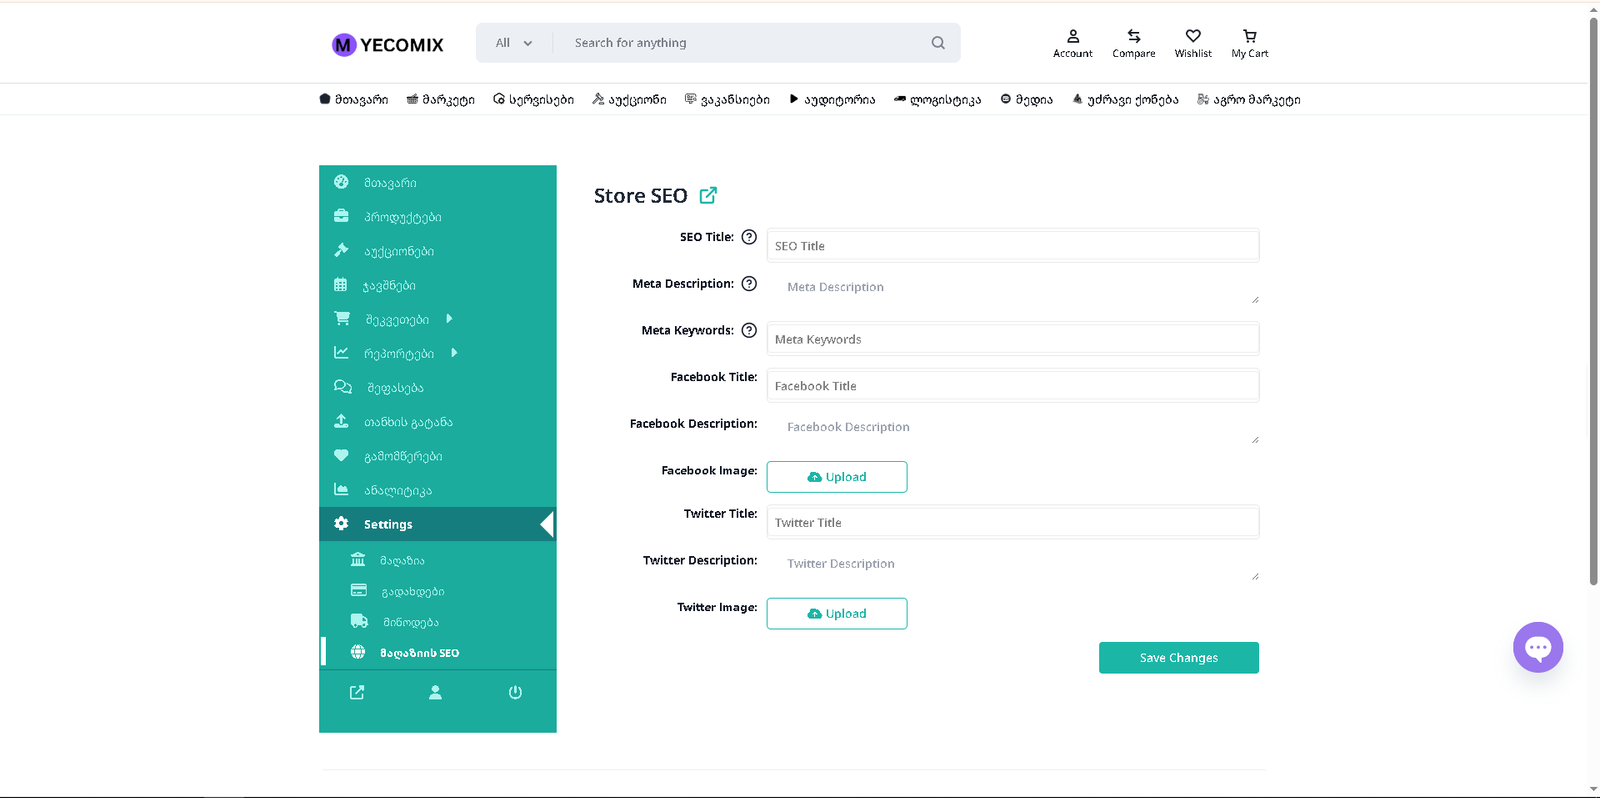Open the chat bubble widget
The width and height of the screenshot is (1600, 798).
1537,648
